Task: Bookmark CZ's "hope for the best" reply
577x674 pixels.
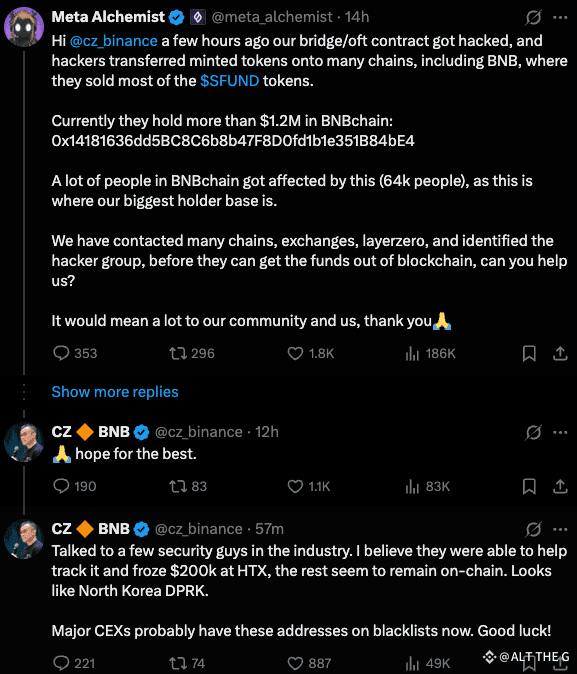Action: 529,486
